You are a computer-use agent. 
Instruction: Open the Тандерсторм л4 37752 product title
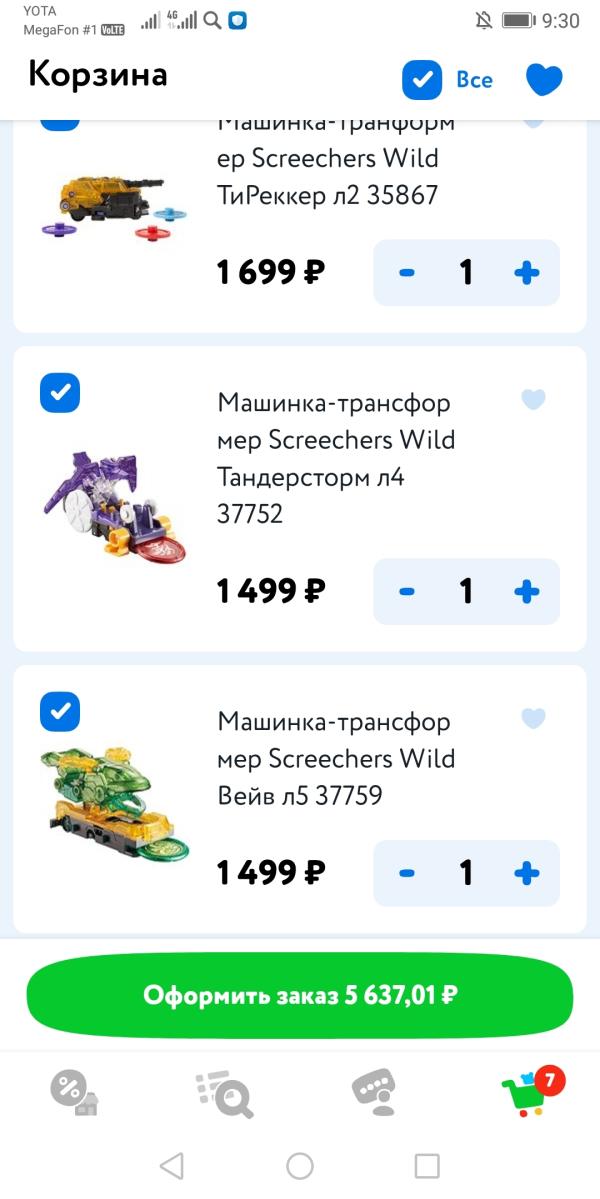(334, 458)
